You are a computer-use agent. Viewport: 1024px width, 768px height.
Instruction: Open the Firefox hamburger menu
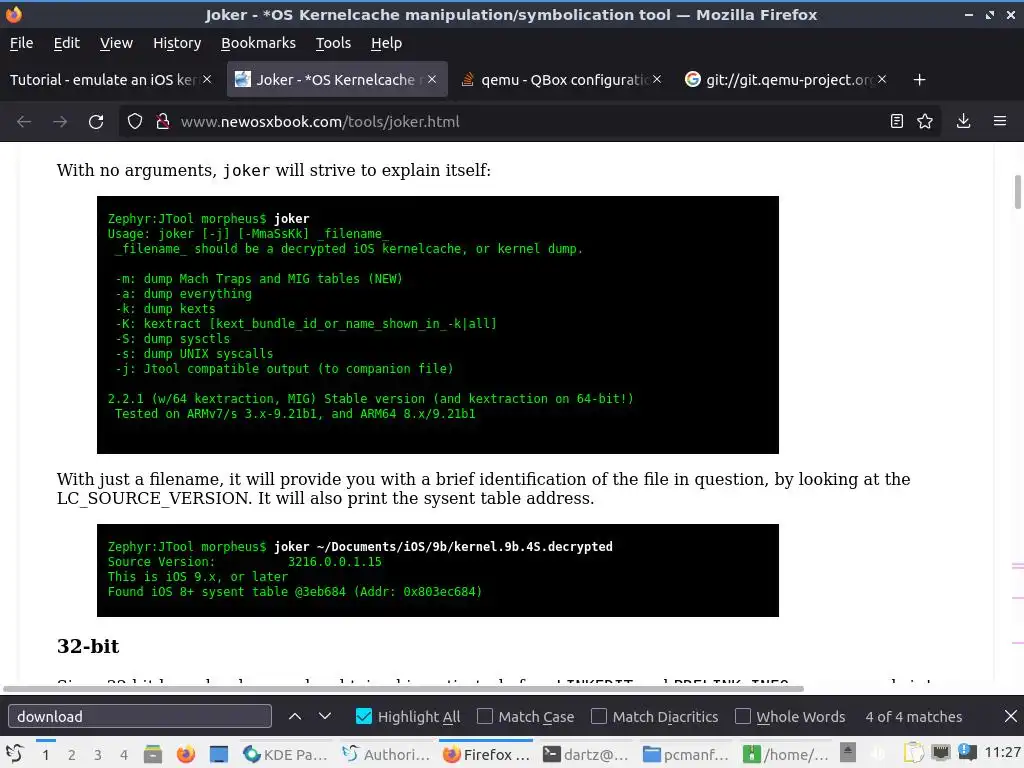(x=1000, y=121)
